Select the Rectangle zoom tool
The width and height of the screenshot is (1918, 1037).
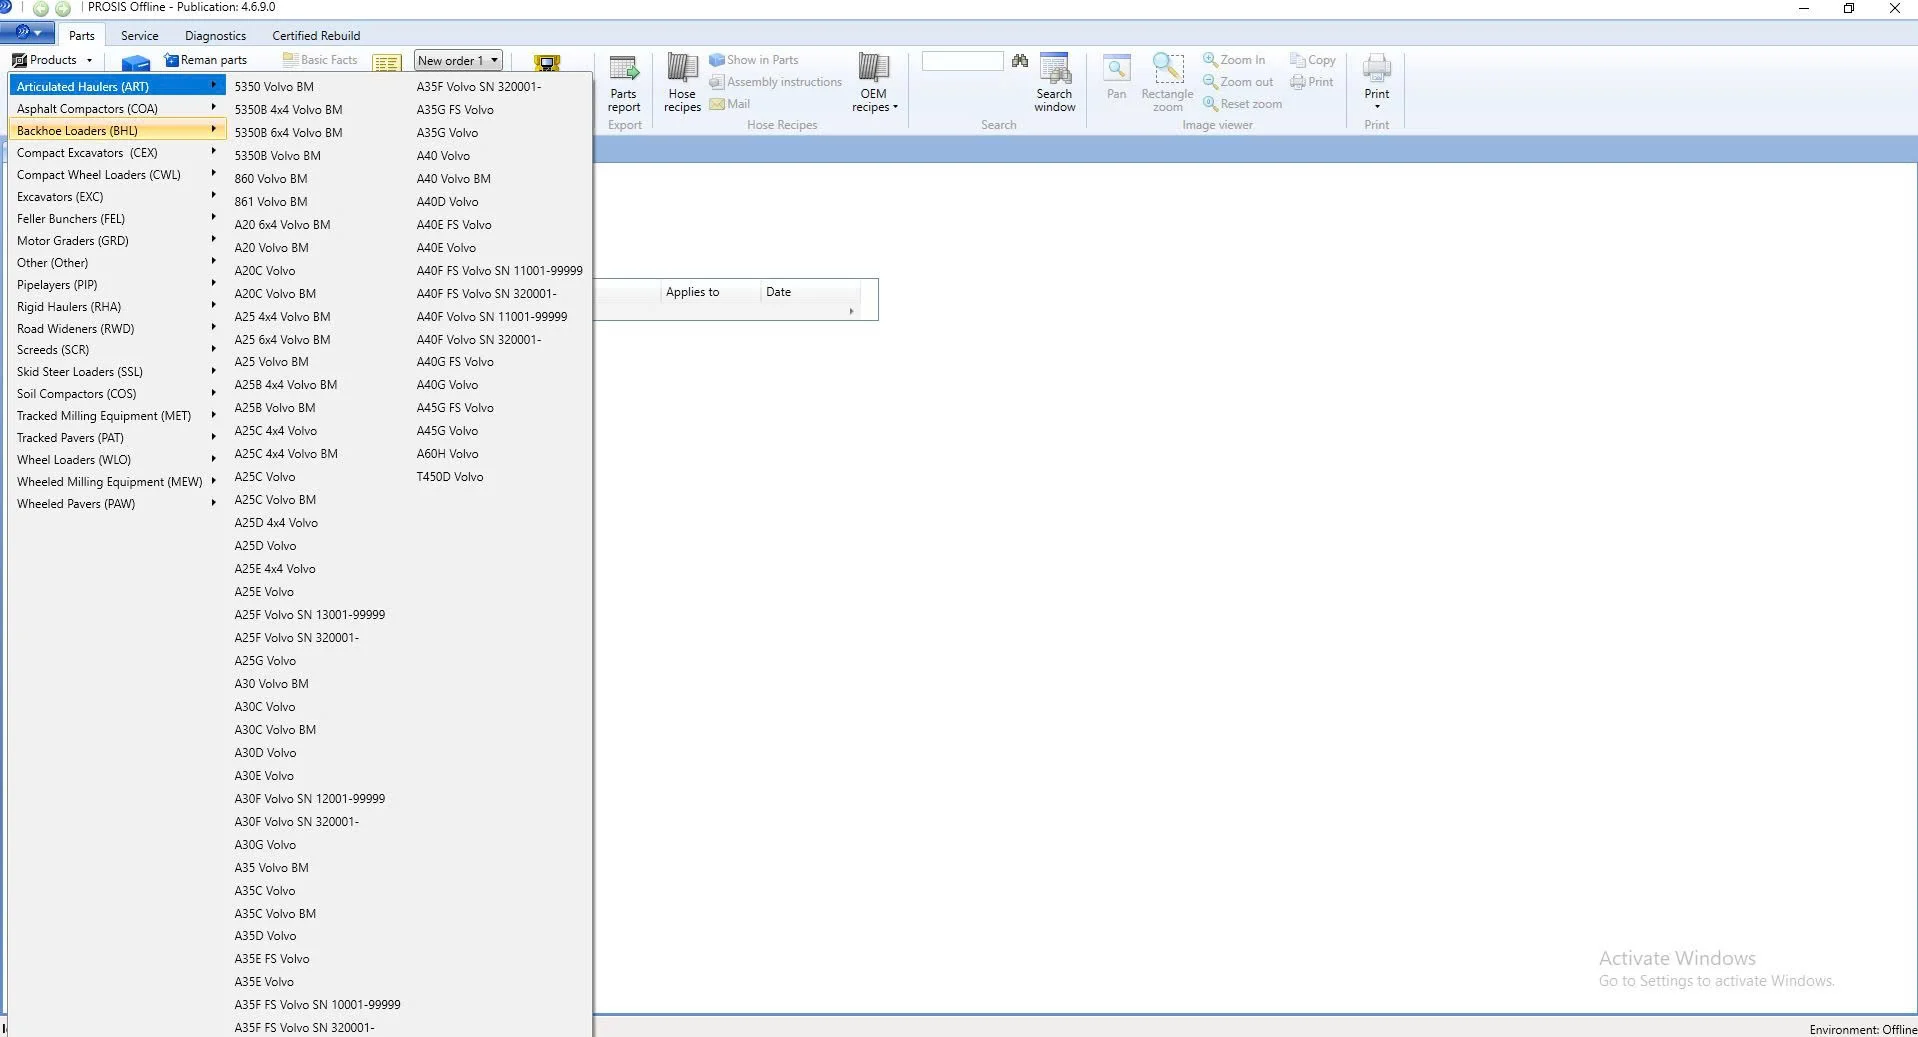1167,83
